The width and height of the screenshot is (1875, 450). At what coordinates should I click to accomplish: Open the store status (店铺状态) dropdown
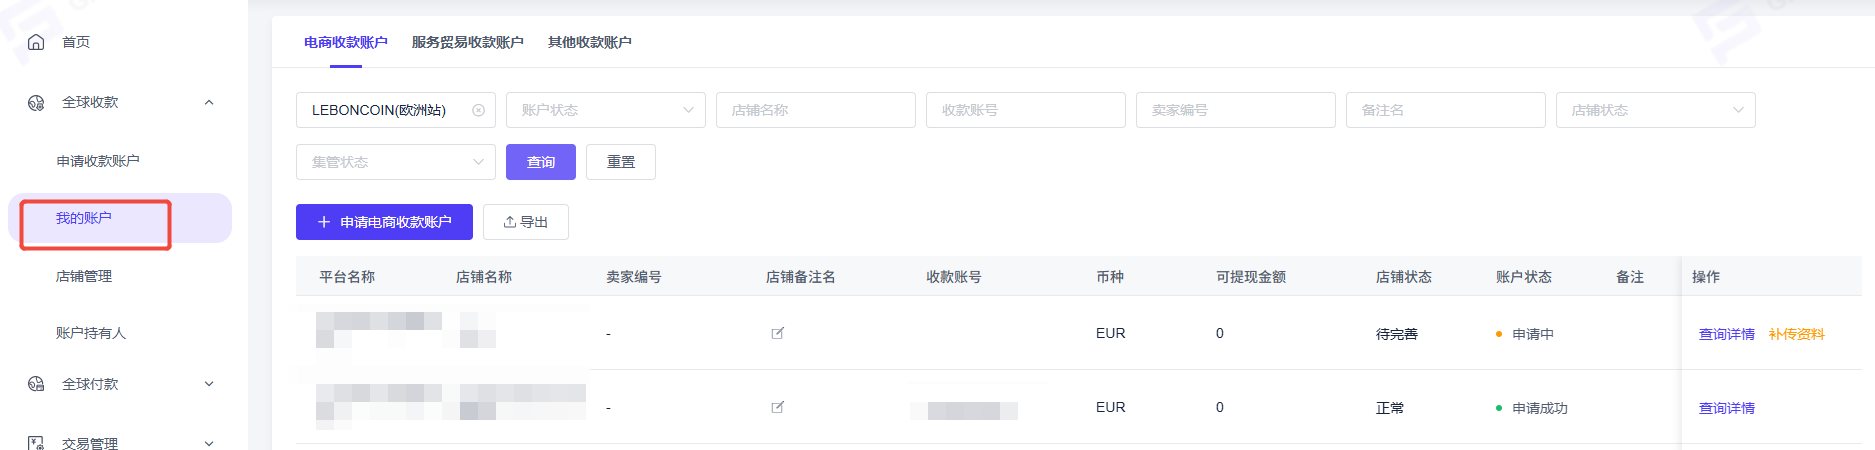click(x=1655, y=110)
